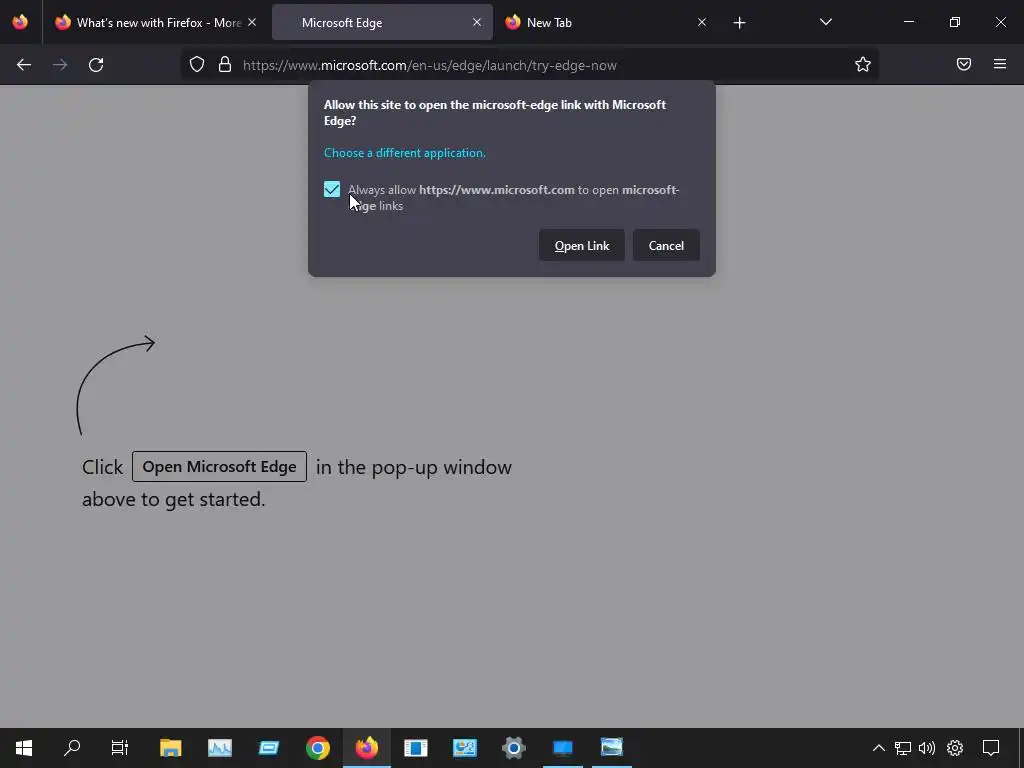The image size is (1024, 768).
Task: Reload the current page
Action: tap(96, 65)
